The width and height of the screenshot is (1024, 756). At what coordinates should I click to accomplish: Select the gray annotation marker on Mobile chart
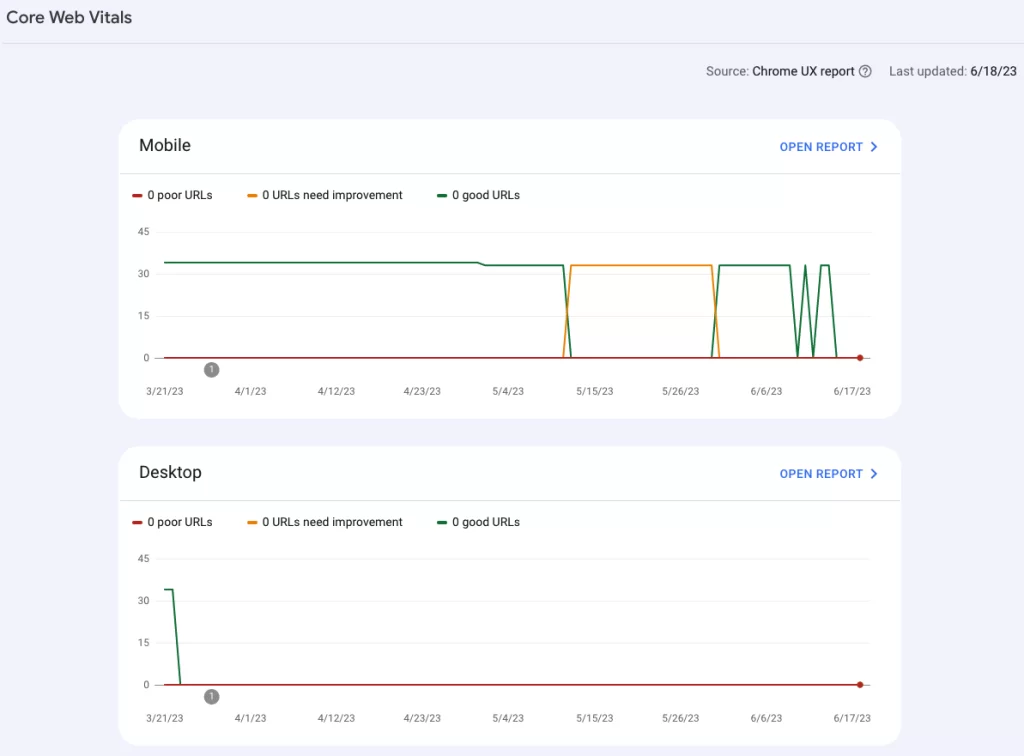click(x=212, y=370)
